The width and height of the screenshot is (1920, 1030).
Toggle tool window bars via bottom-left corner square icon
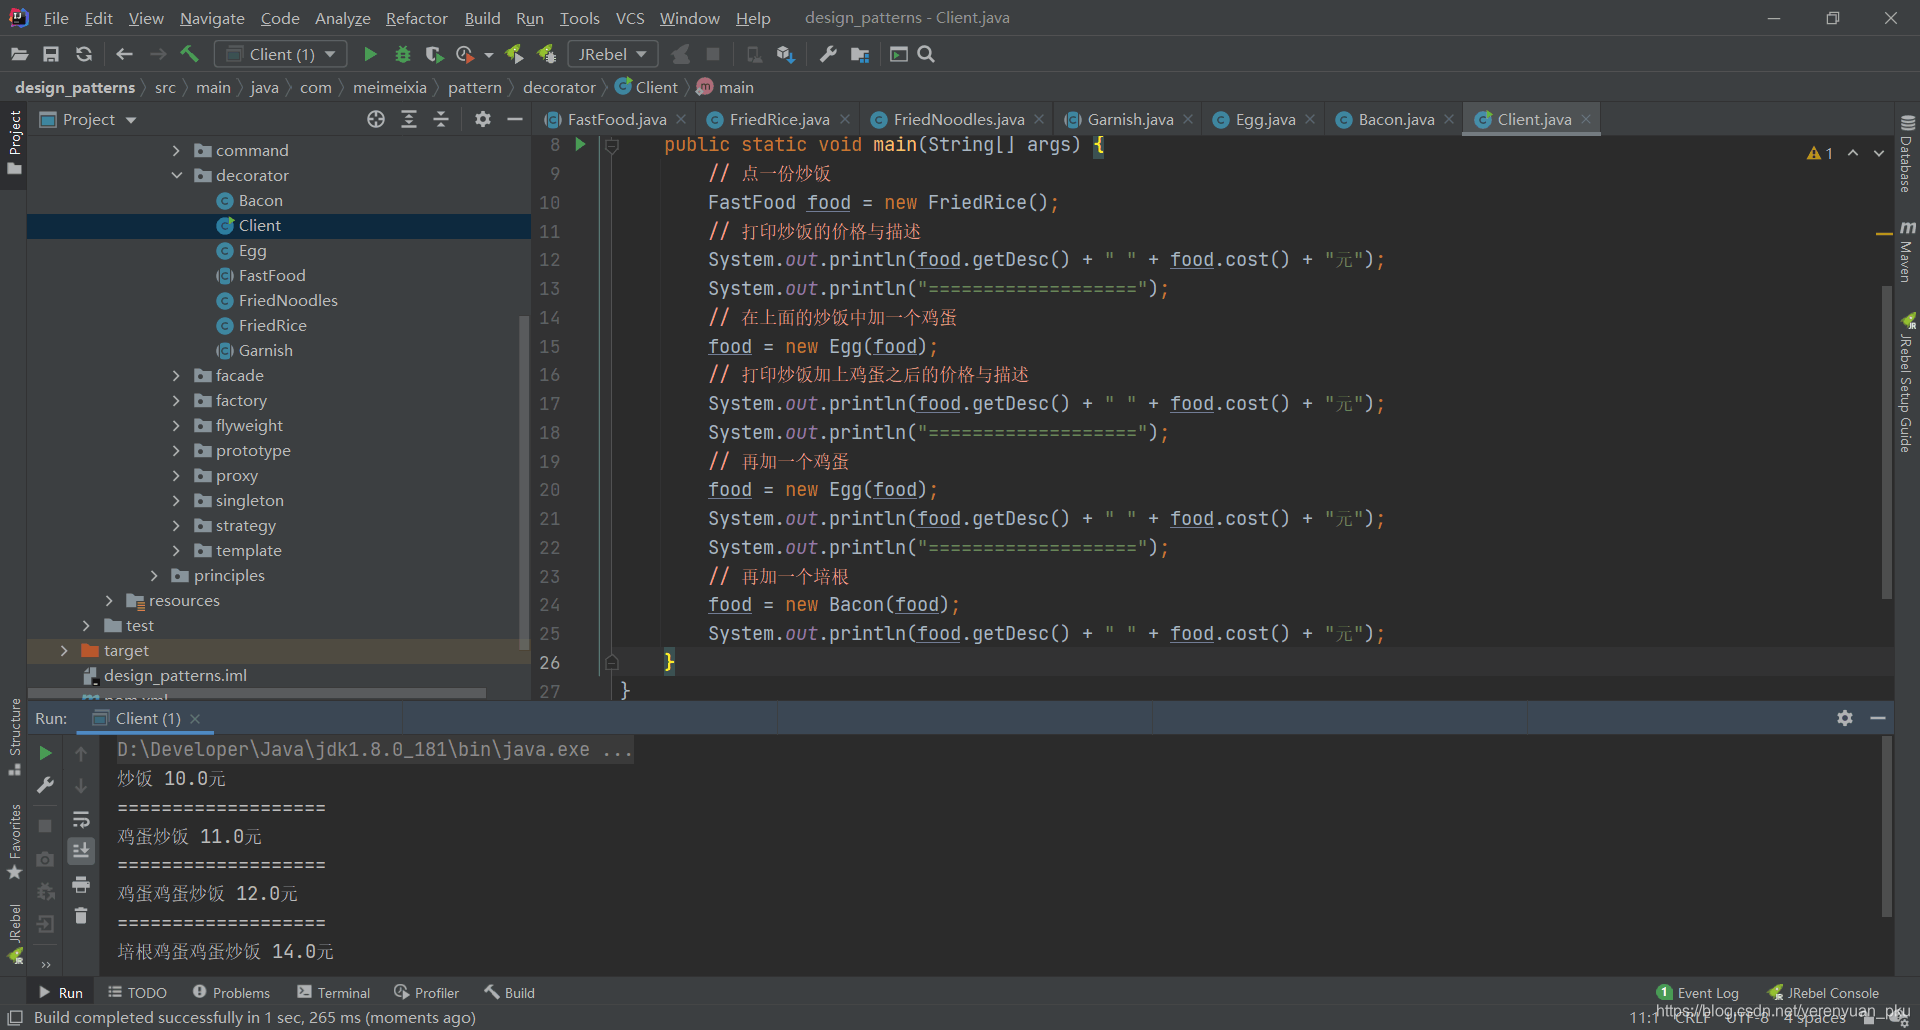pos(15,1018)
